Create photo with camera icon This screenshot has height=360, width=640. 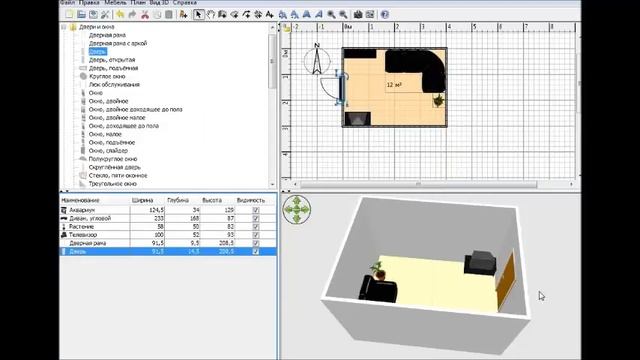(x=358, y=15)
